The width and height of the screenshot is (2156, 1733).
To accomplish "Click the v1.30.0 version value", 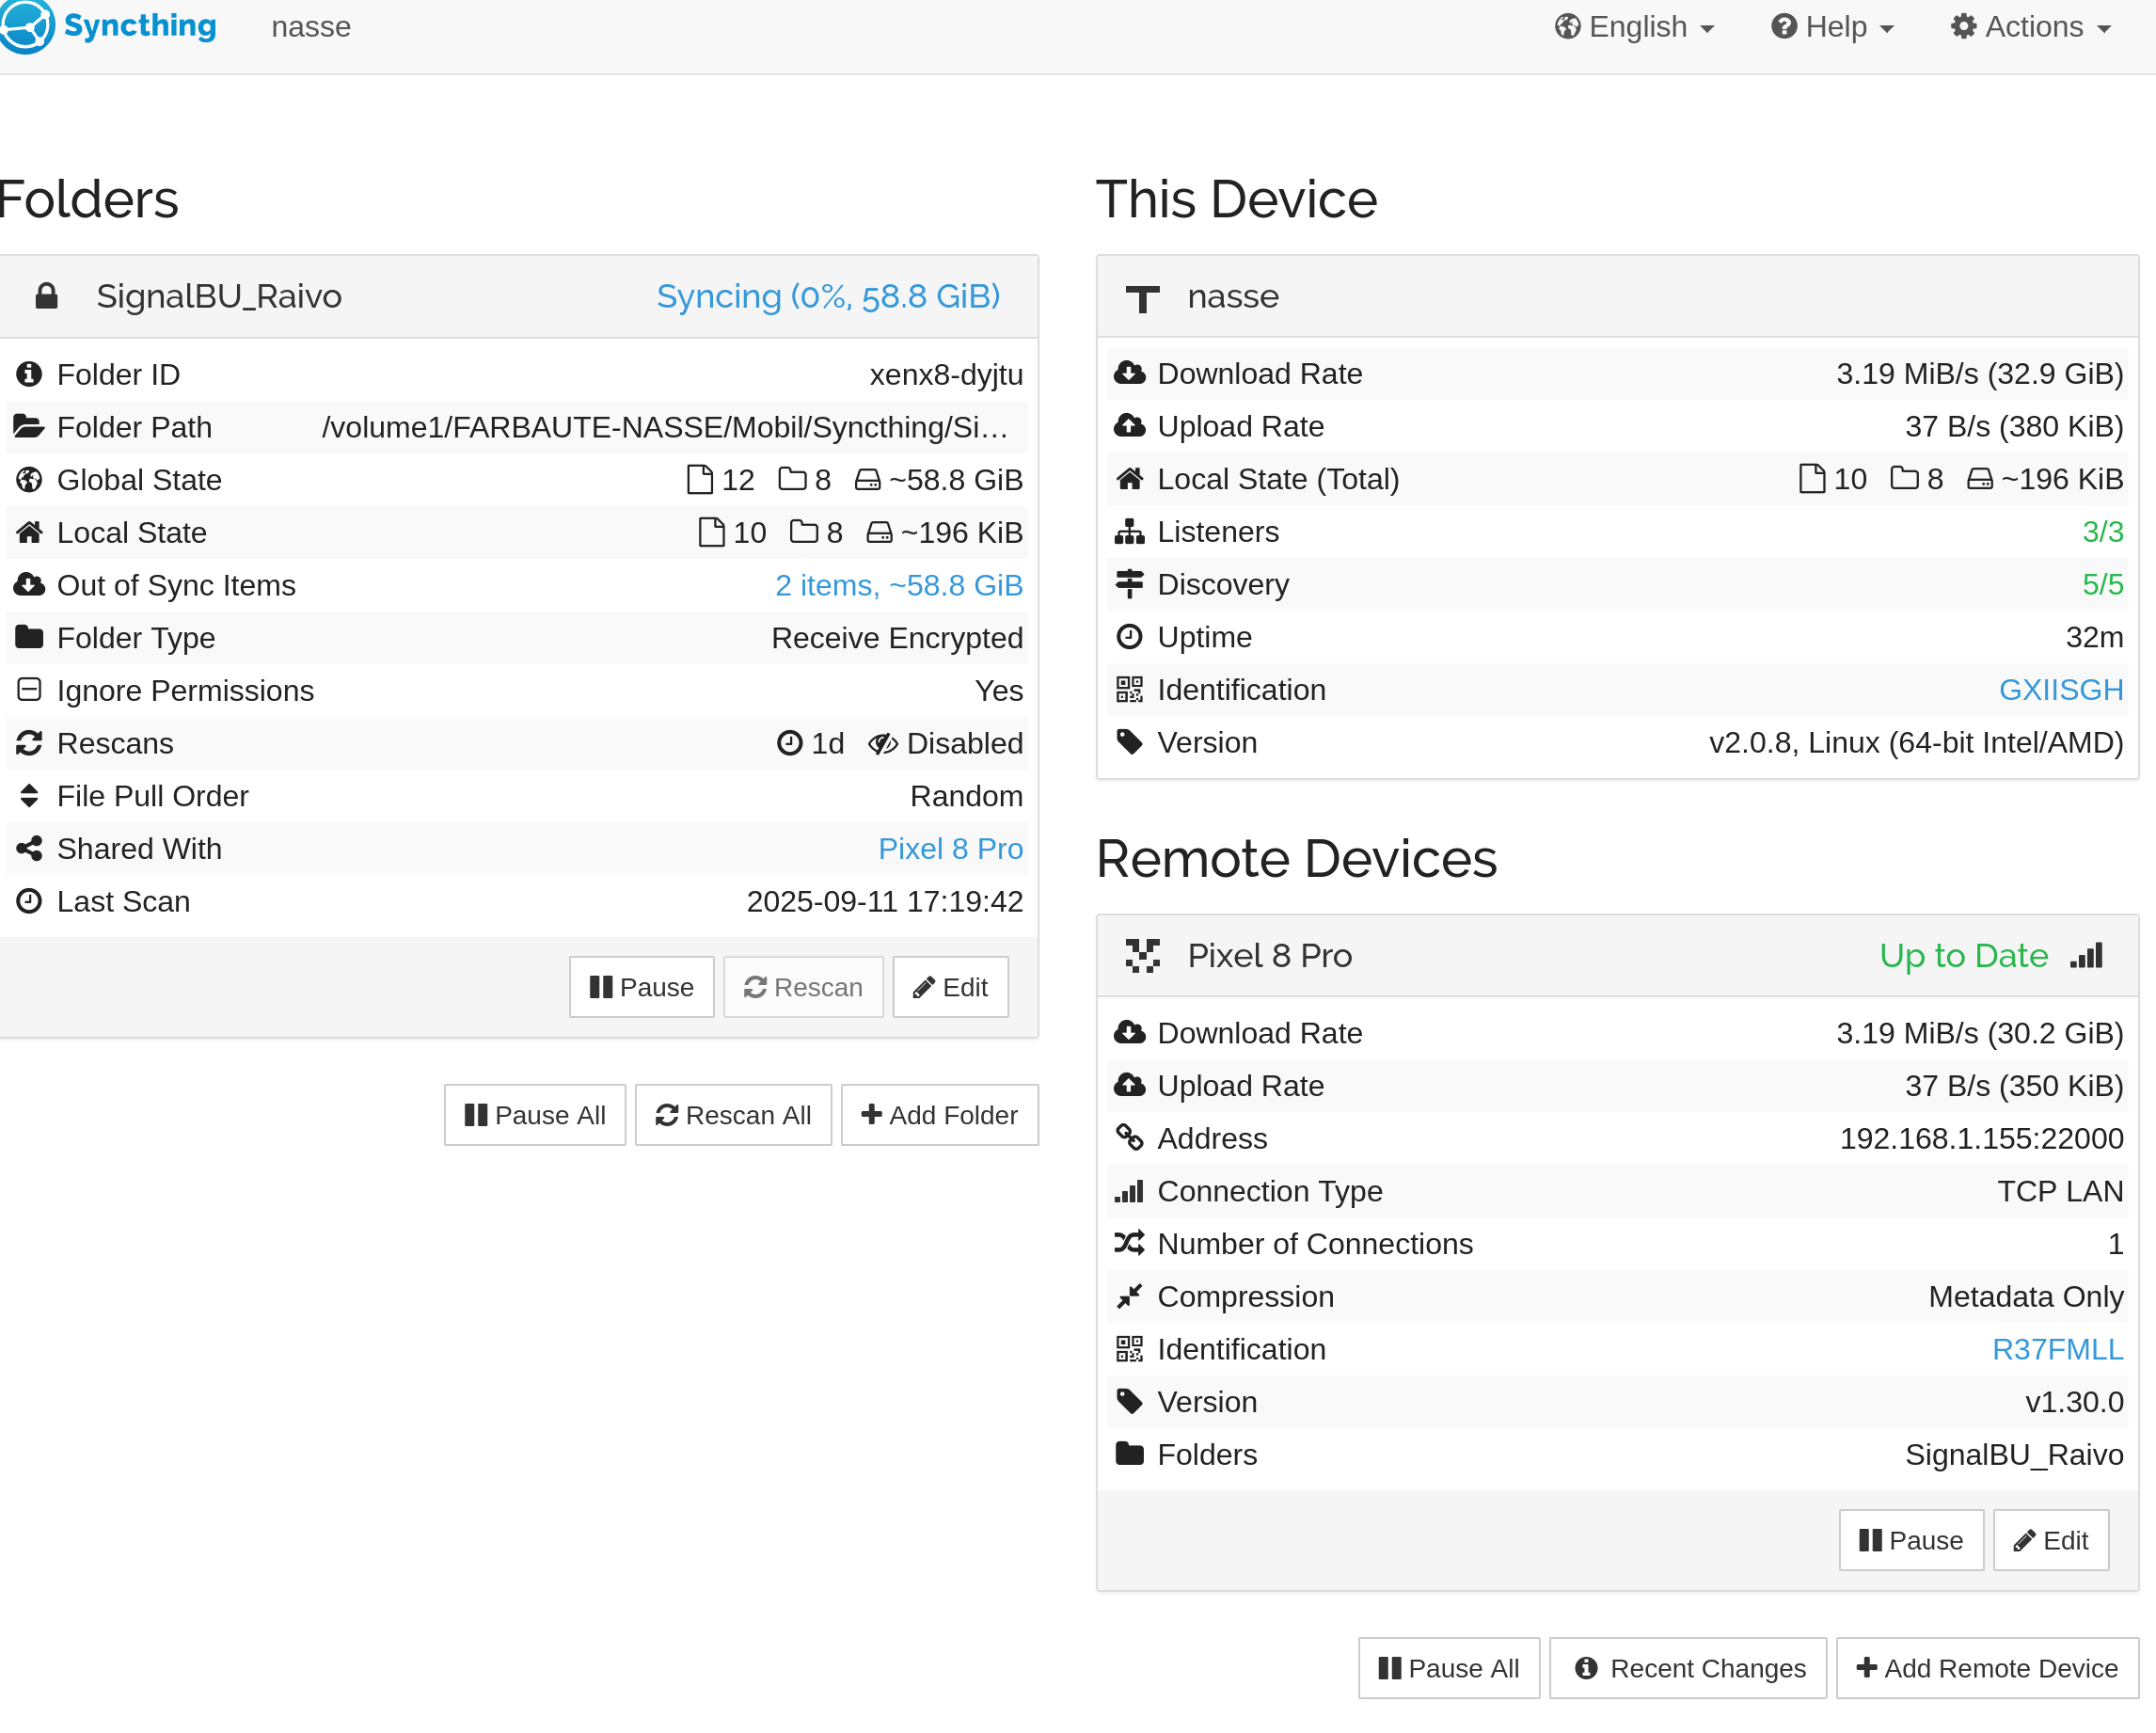I will coord(2074,1402).
